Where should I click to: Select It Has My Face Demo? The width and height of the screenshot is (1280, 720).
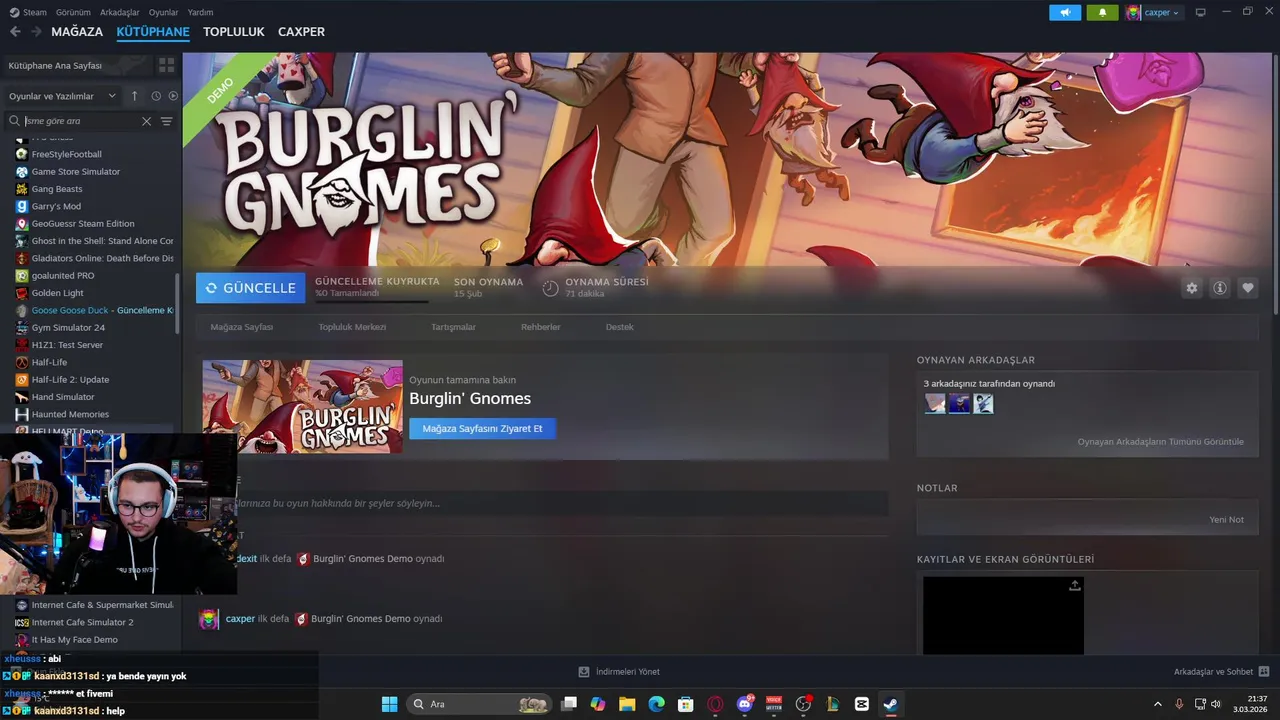coord(74,640)
